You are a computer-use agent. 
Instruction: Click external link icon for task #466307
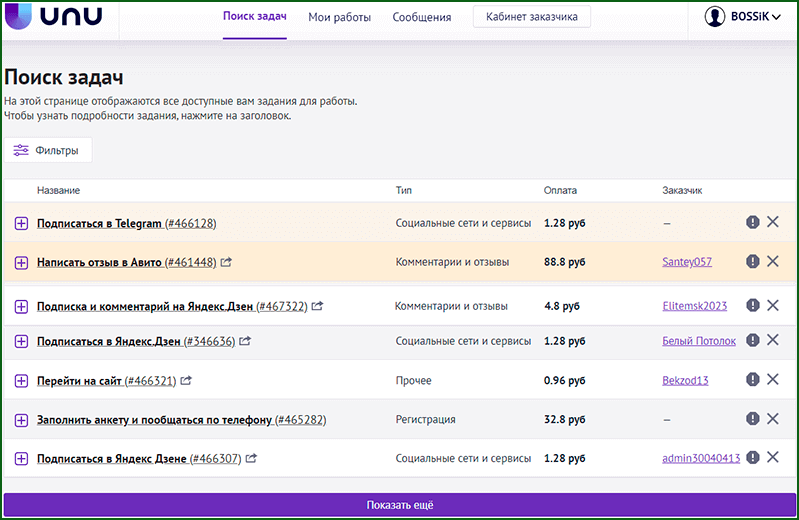coord(251,458)
